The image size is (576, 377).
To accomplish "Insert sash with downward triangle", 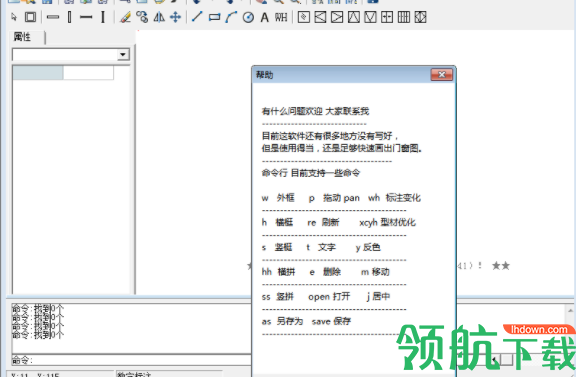I will (x=370, y=17).
